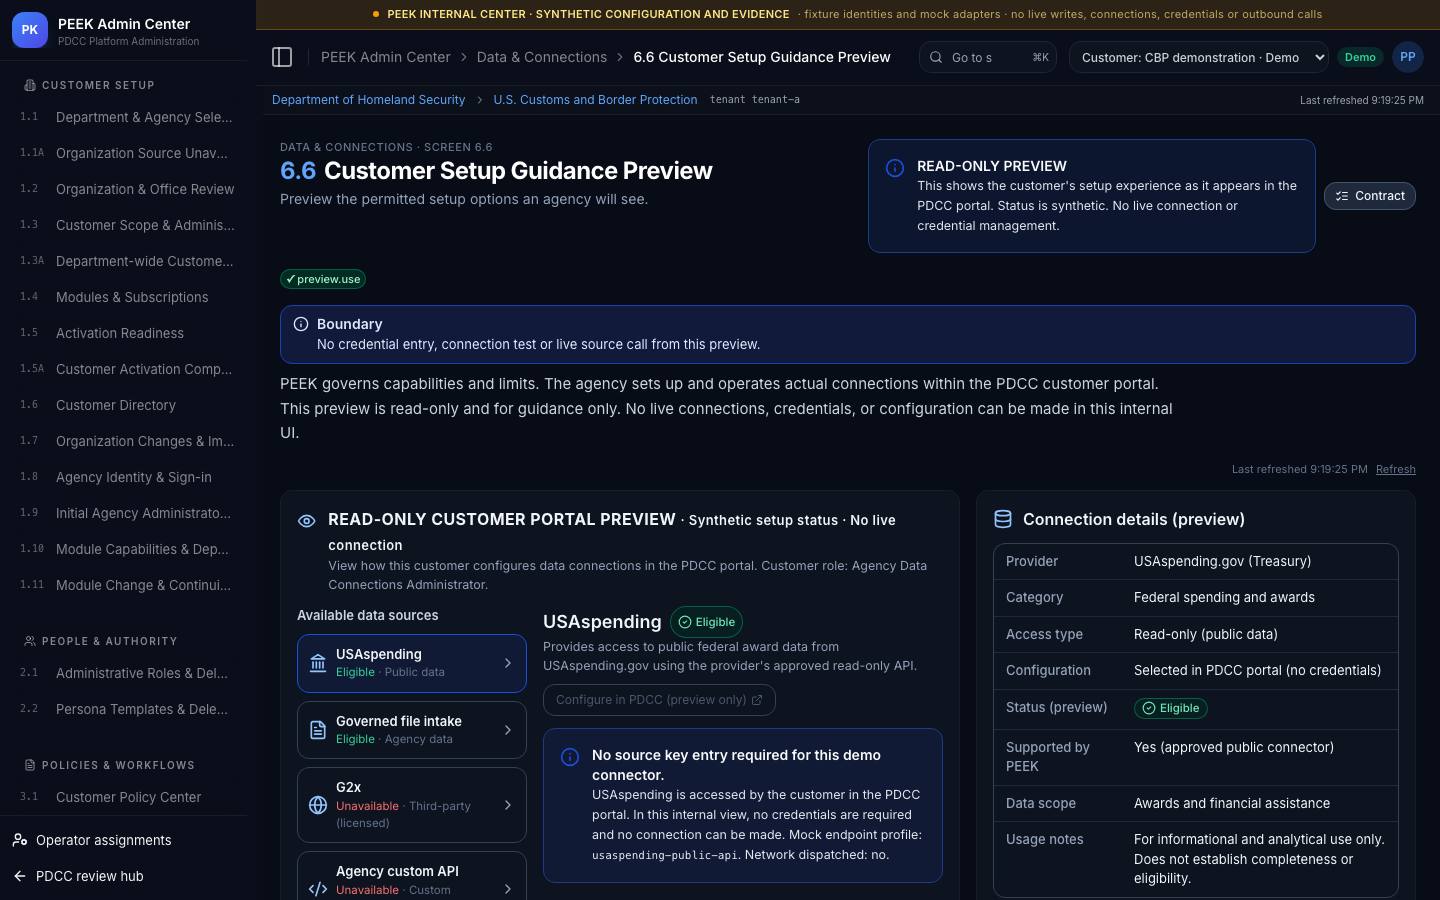Open Initial Agency Administrator sidebar item
This screenshot has height=900, width=1440.
click(x=128, y=513)
